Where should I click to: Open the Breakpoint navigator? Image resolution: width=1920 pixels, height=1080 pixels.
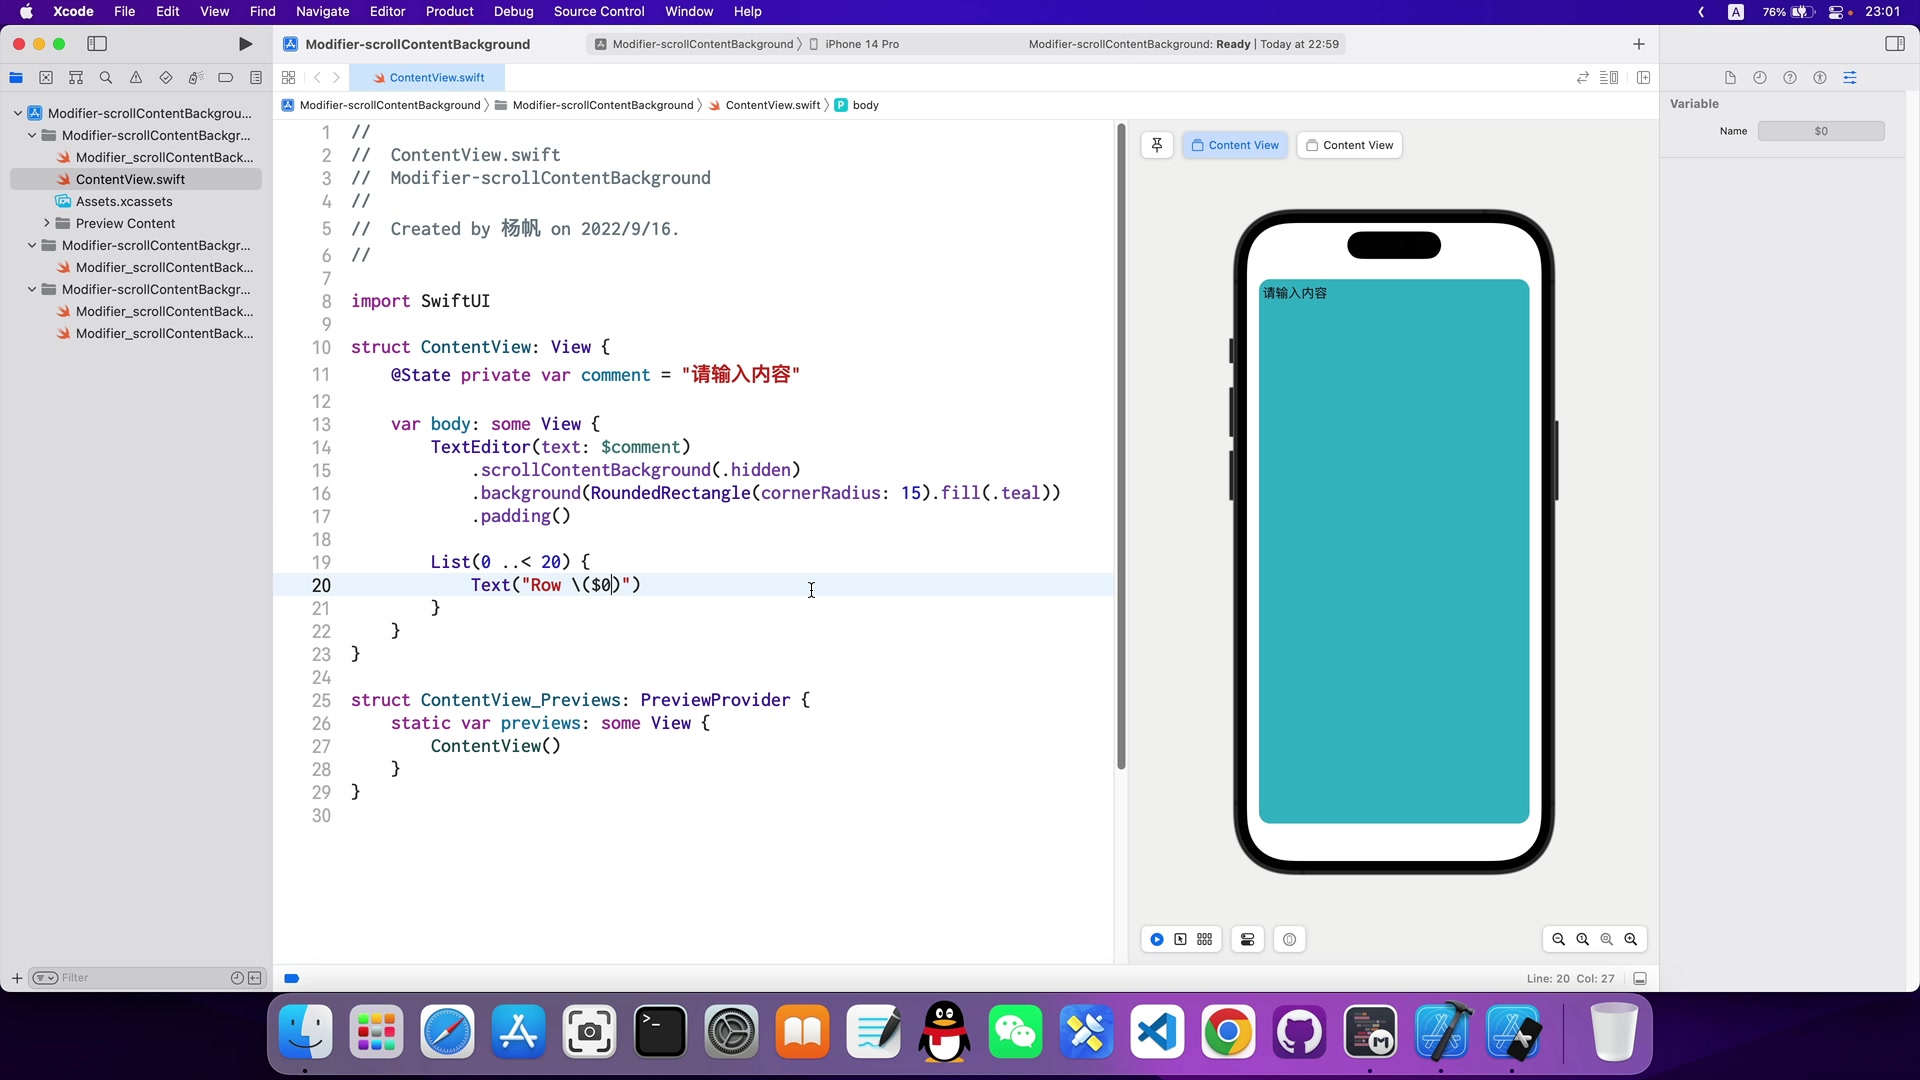pos(226,78)
